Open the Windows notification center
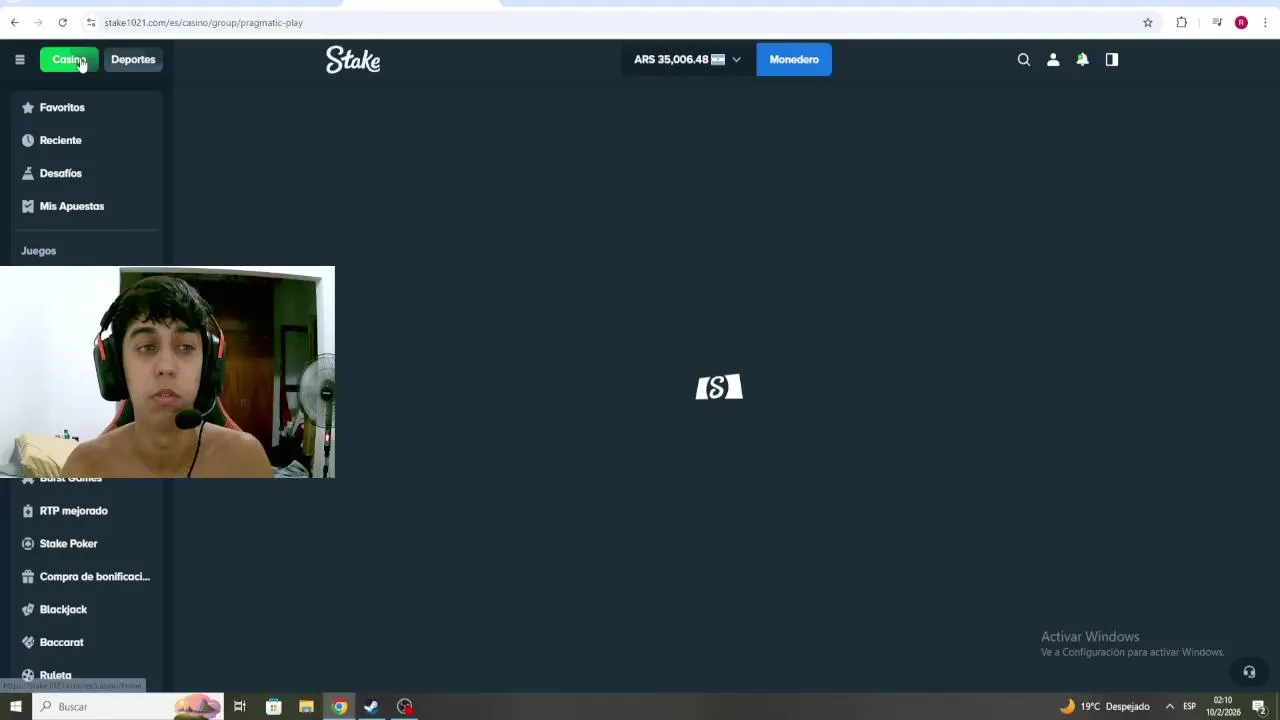 (x=1259, y=707)
